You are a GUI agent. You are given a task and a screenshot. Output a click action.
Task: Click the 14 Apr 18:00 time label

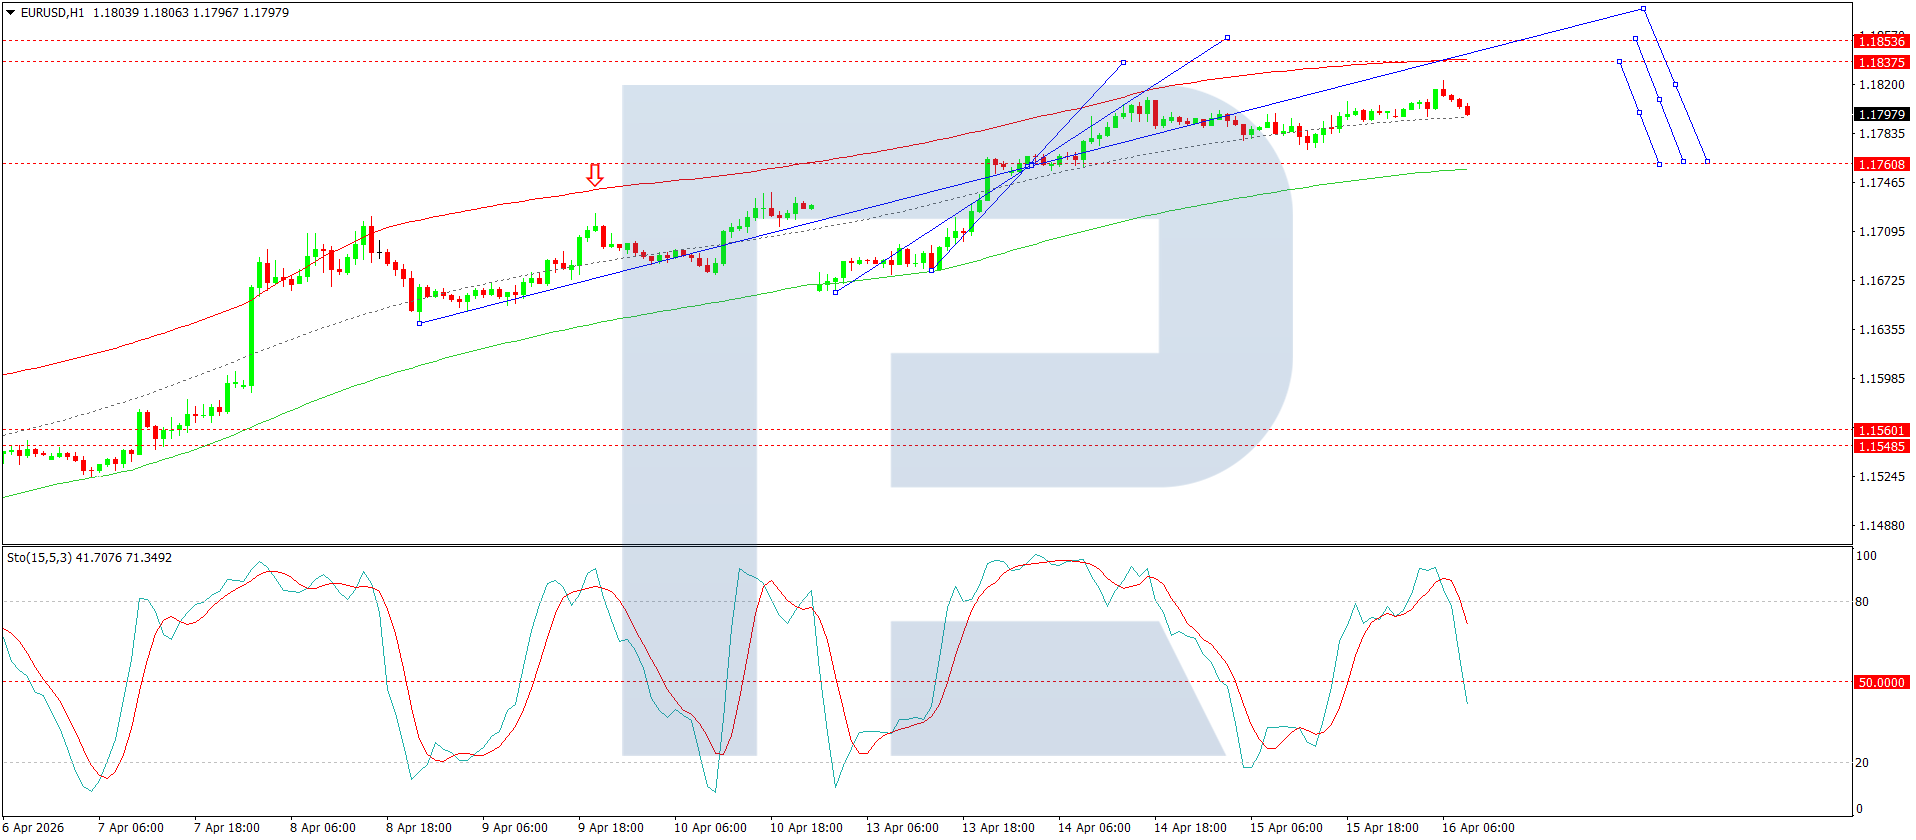click(x=1190, y=828)
